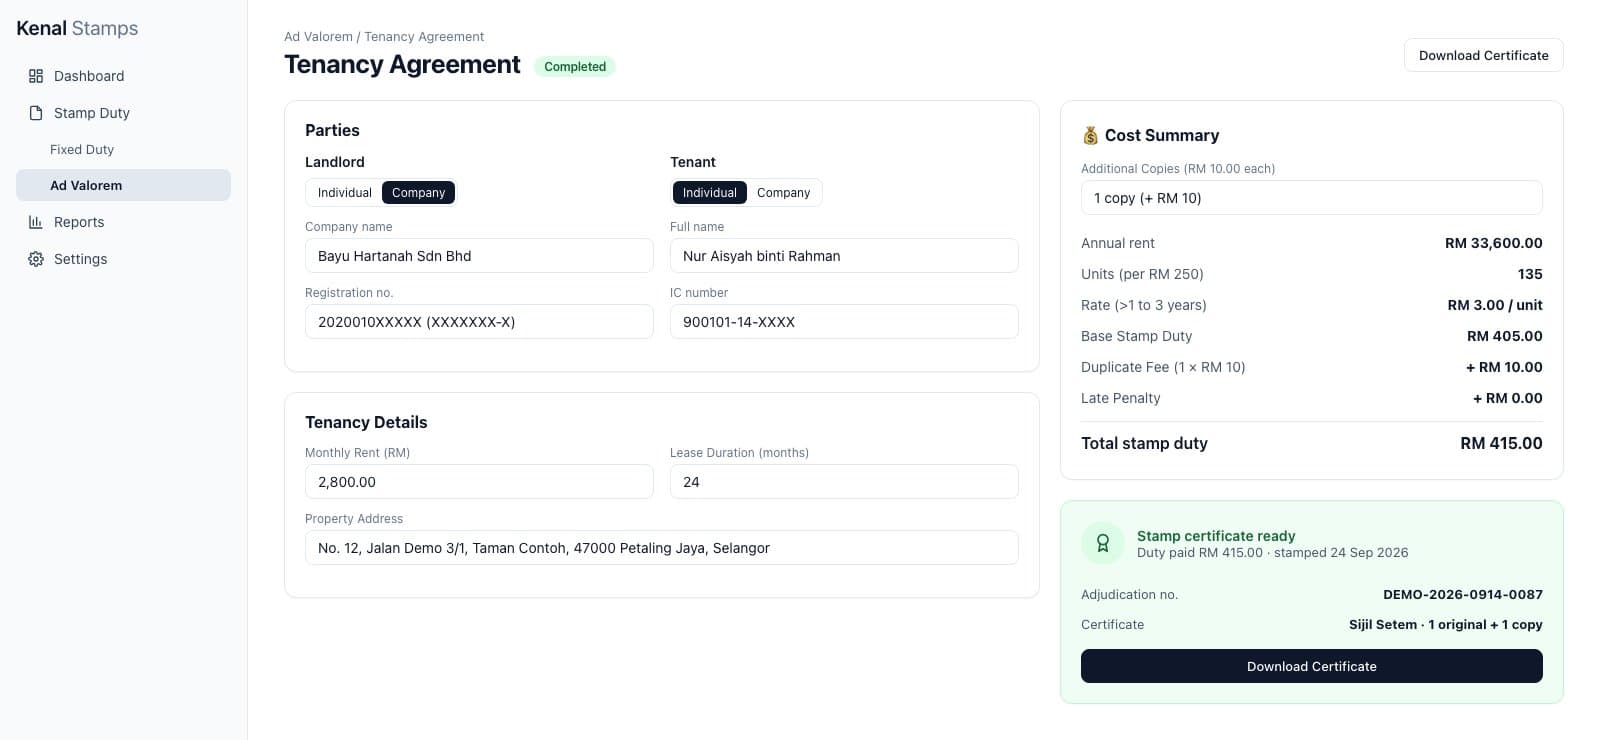The width and height of the screenshot is (1600, 740).
Task: Click the total value RM 415.00
Action: tap(1501, 443)
